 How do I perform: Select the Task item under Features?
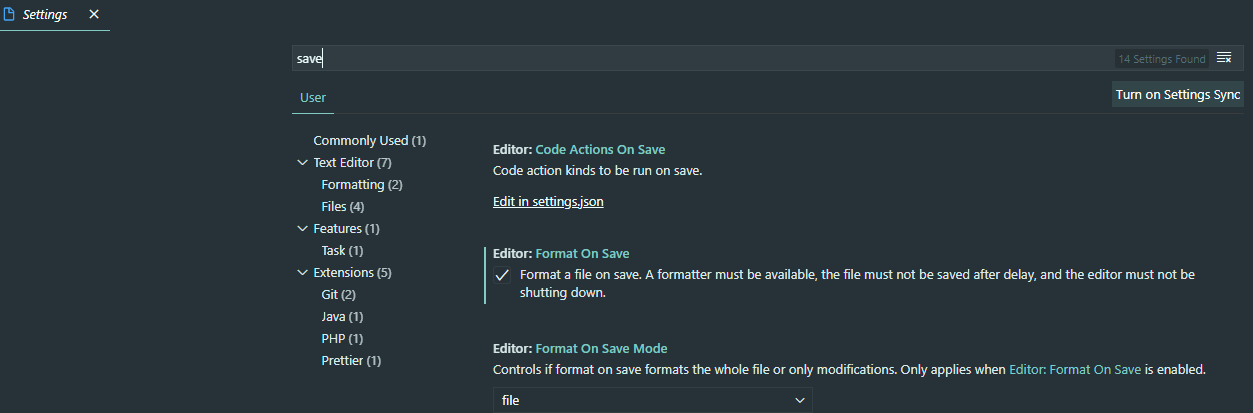click(x=342, y=250)
